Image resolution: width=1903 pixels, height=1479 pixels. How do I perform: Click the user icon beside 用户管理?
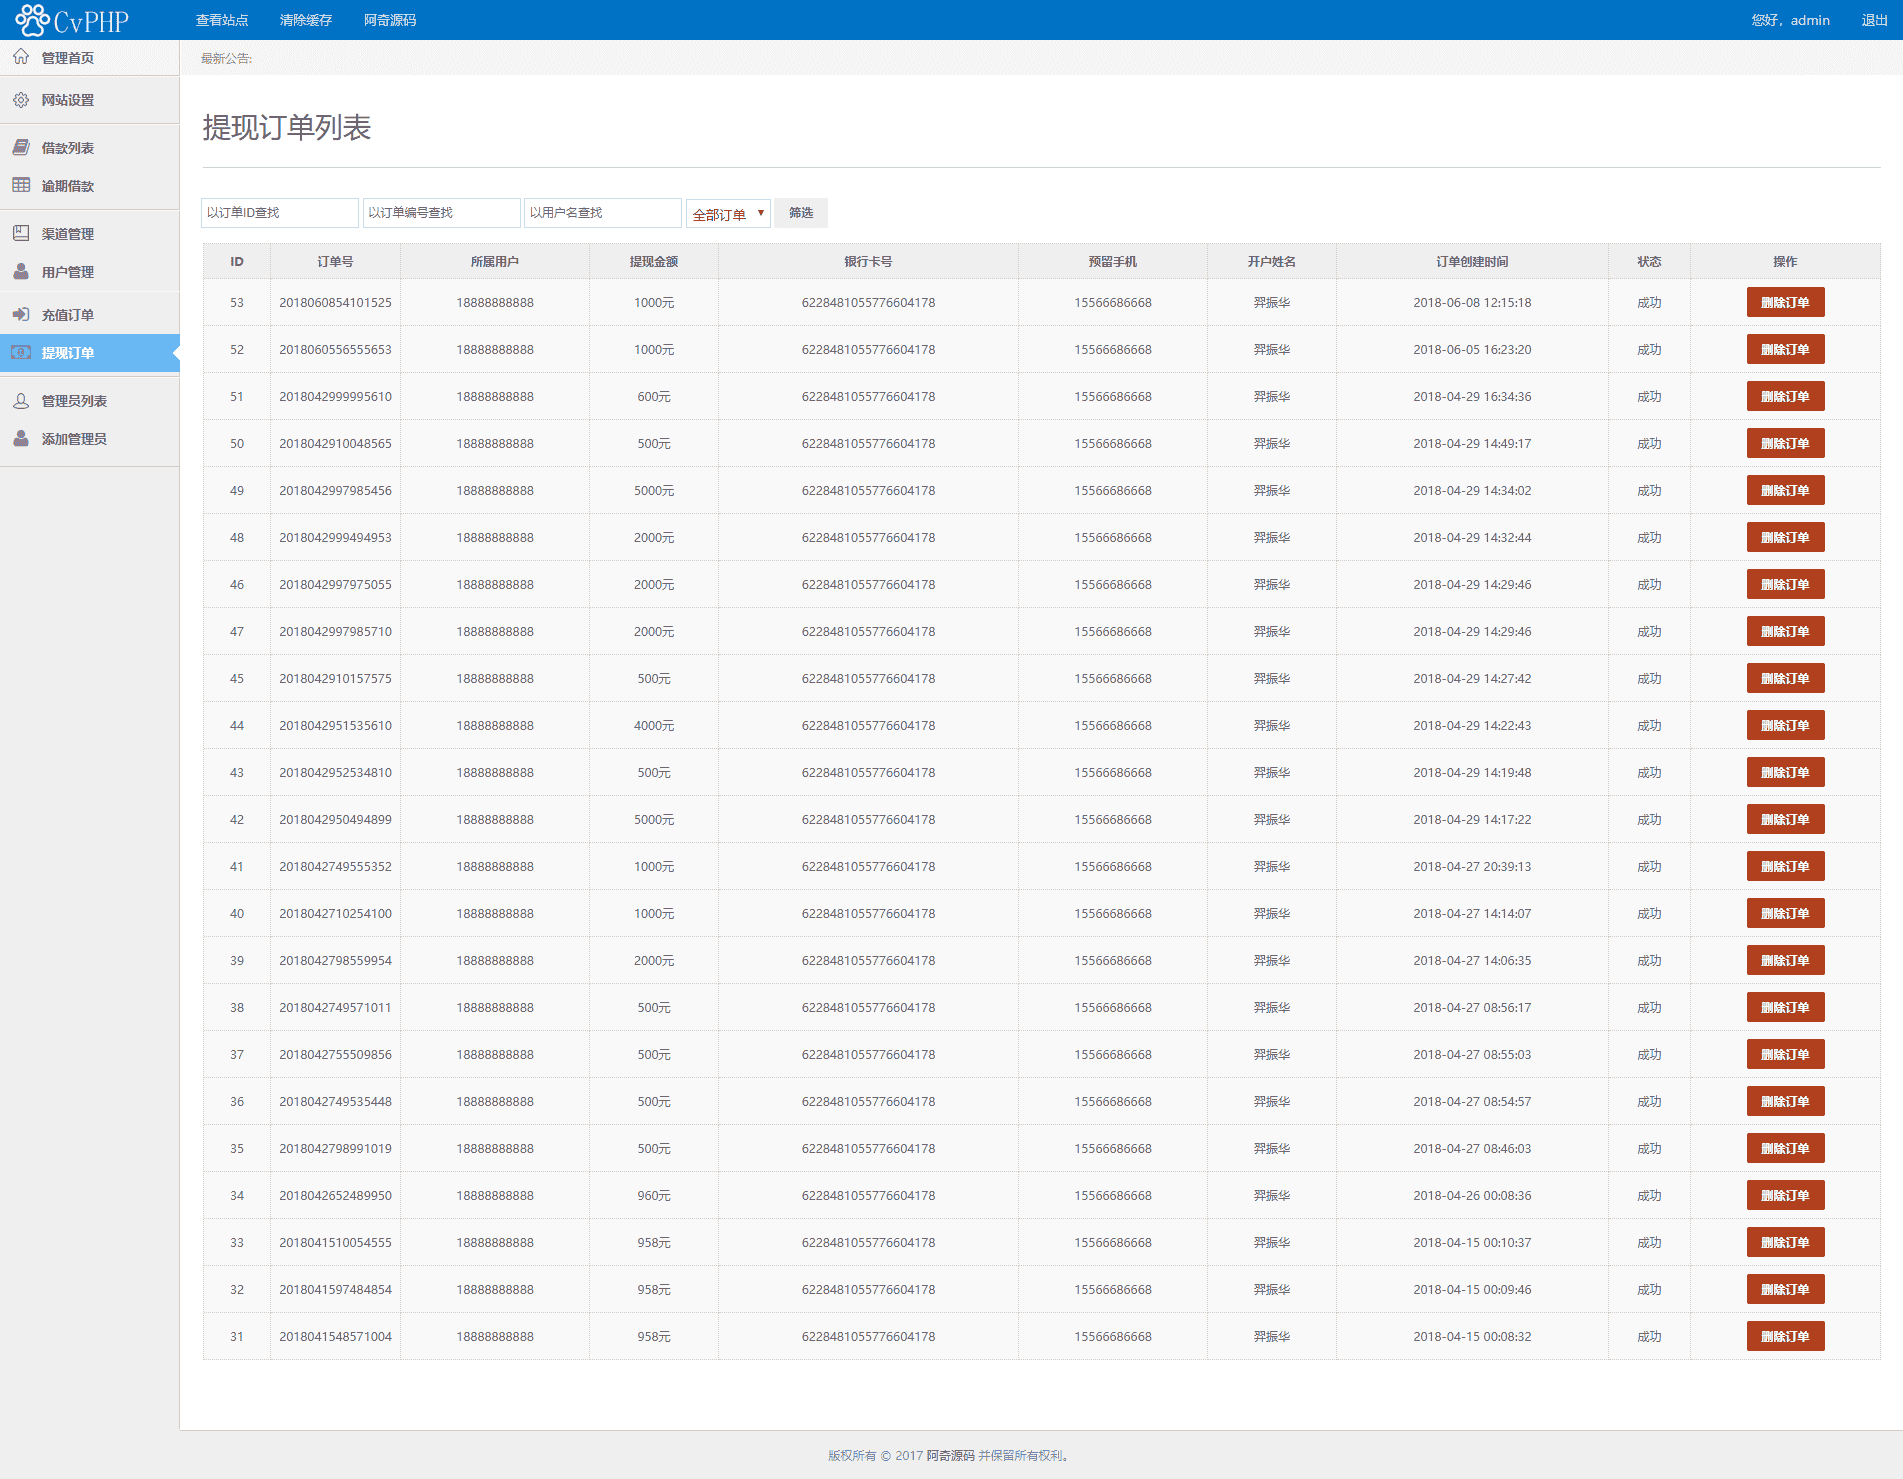click(x=21, y=272)
